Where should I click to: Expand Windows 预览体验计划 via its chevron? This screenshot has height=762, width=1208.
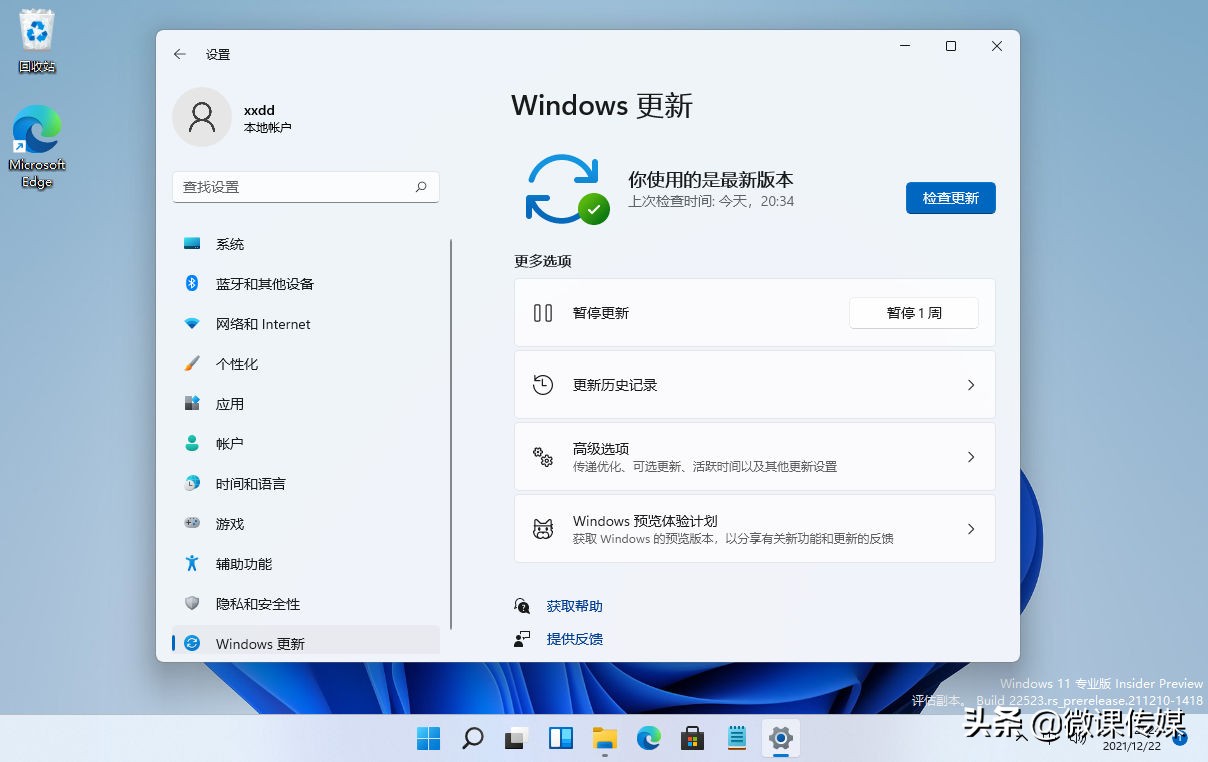(970, 529)
